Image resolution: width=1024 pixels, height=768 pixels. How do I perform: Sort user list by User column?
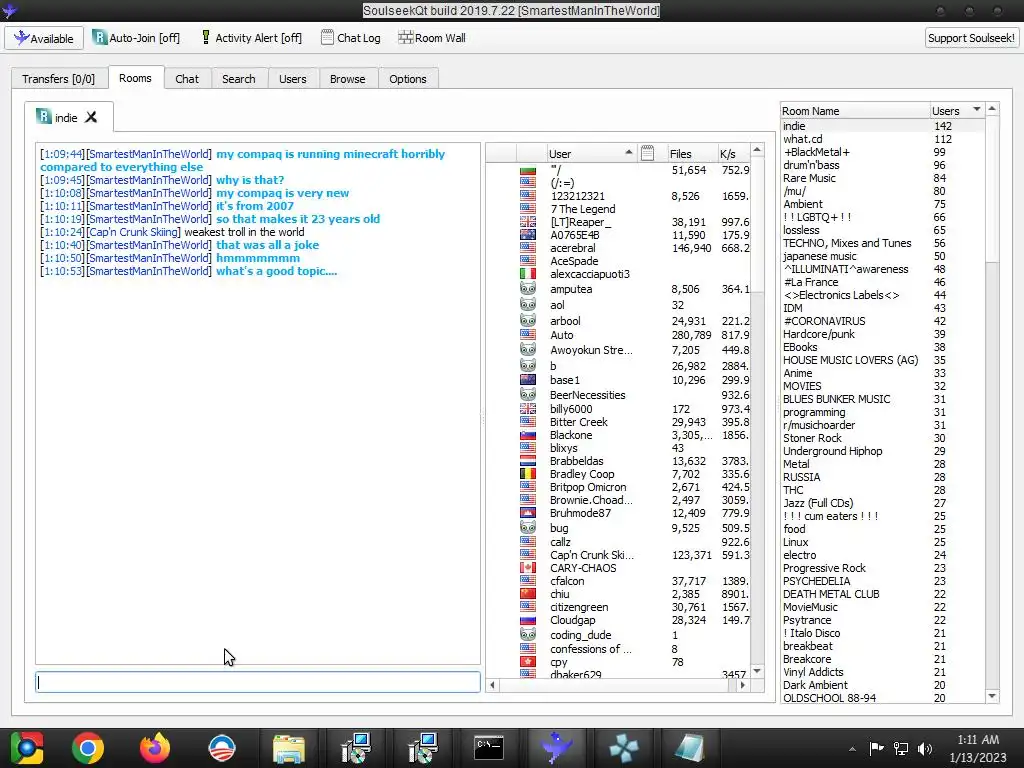(591, 153)
